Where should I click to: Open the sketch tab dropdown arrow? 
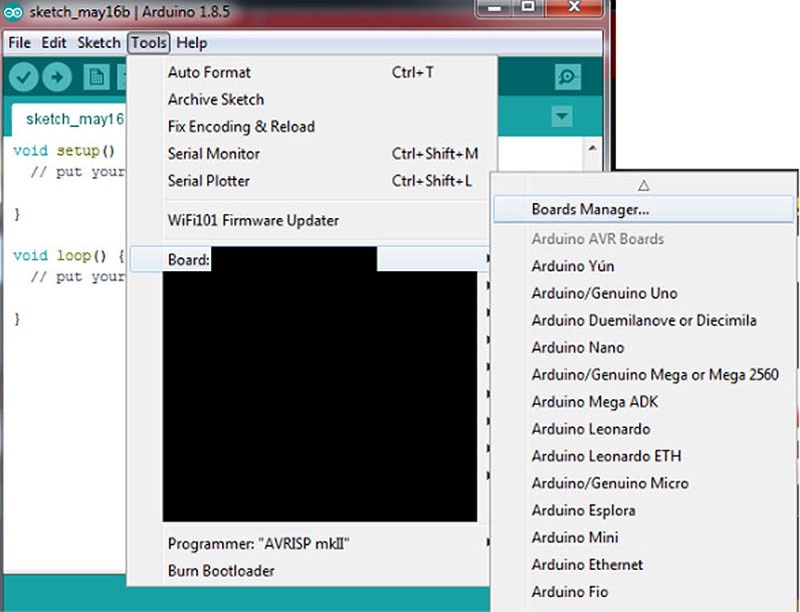click(561, 115)
